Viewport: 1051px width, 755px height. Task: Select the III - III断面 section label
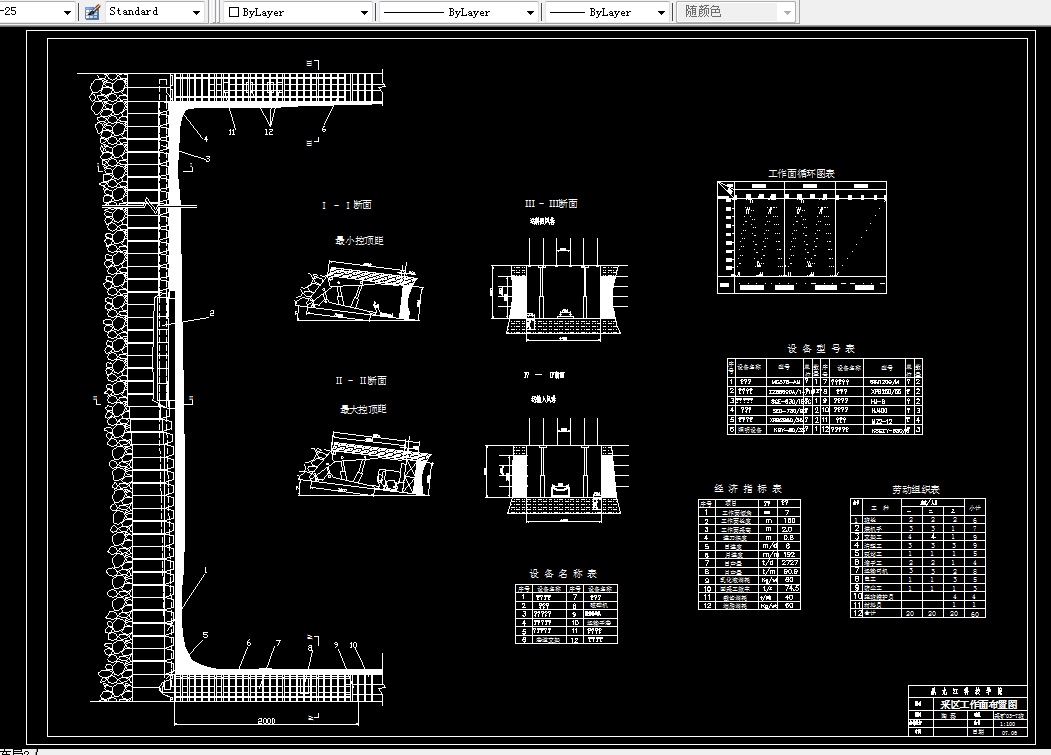click(551, 203)
